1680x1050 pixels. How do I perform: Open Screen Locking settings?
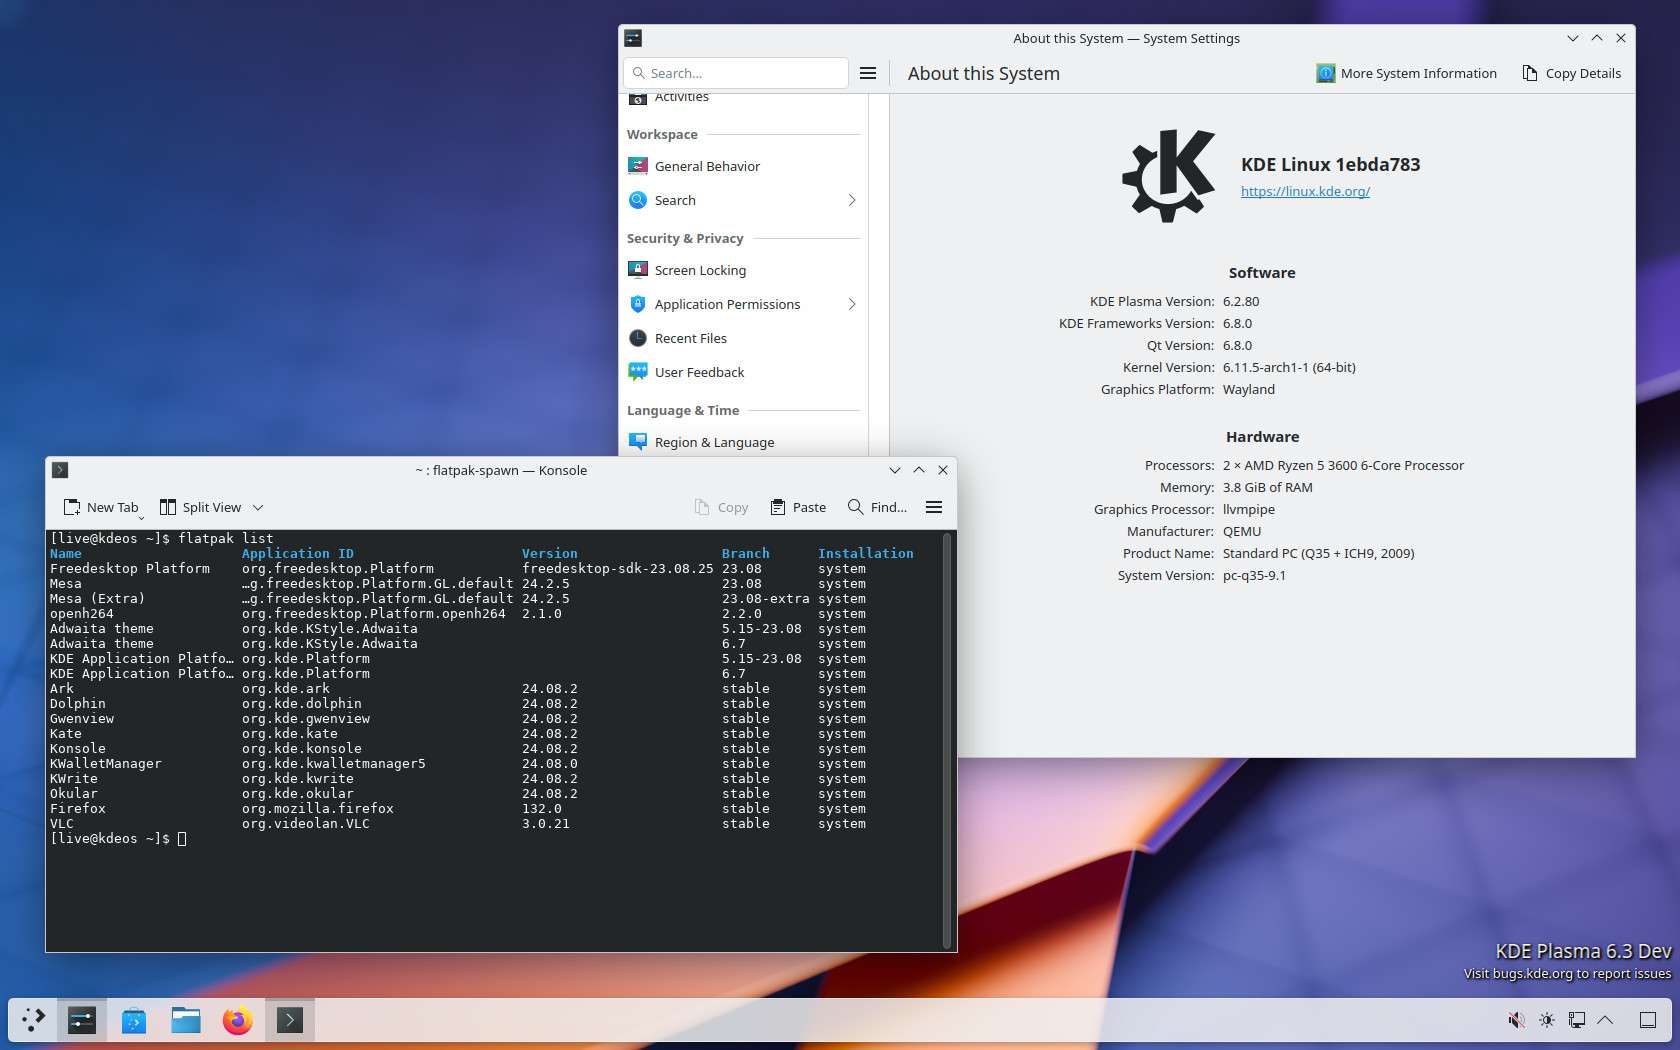click(700, 270)
